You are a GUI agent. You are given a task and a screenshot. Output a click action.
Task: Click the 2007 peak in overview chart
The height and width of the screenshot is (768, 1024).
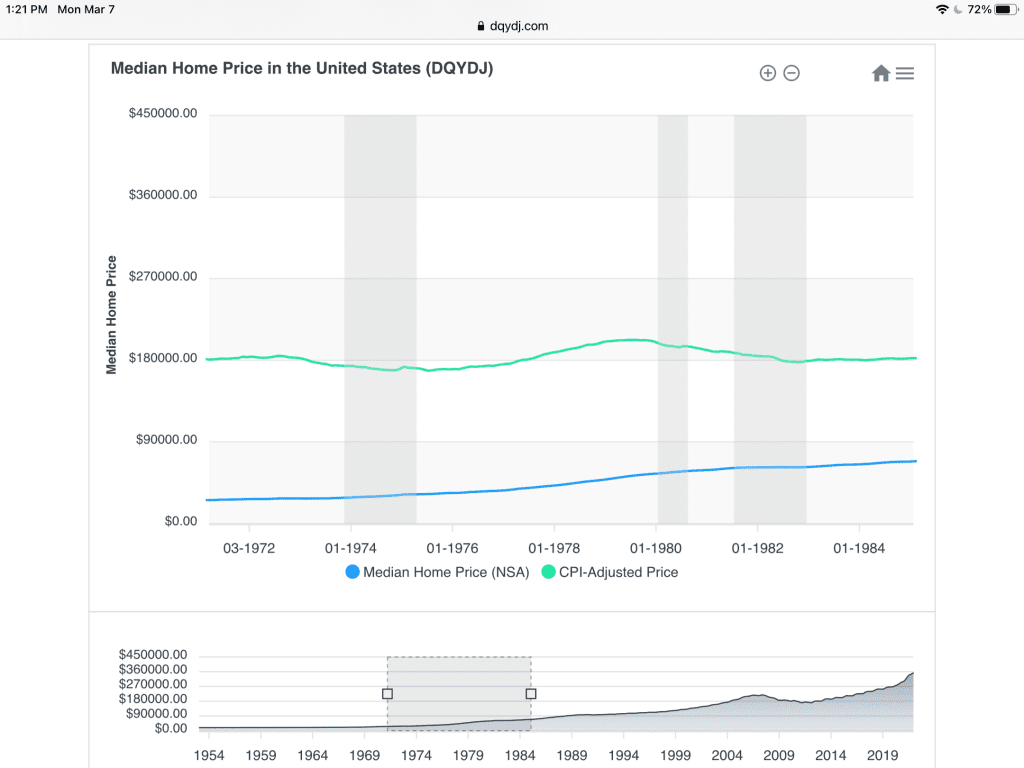(x=758, y=696)
